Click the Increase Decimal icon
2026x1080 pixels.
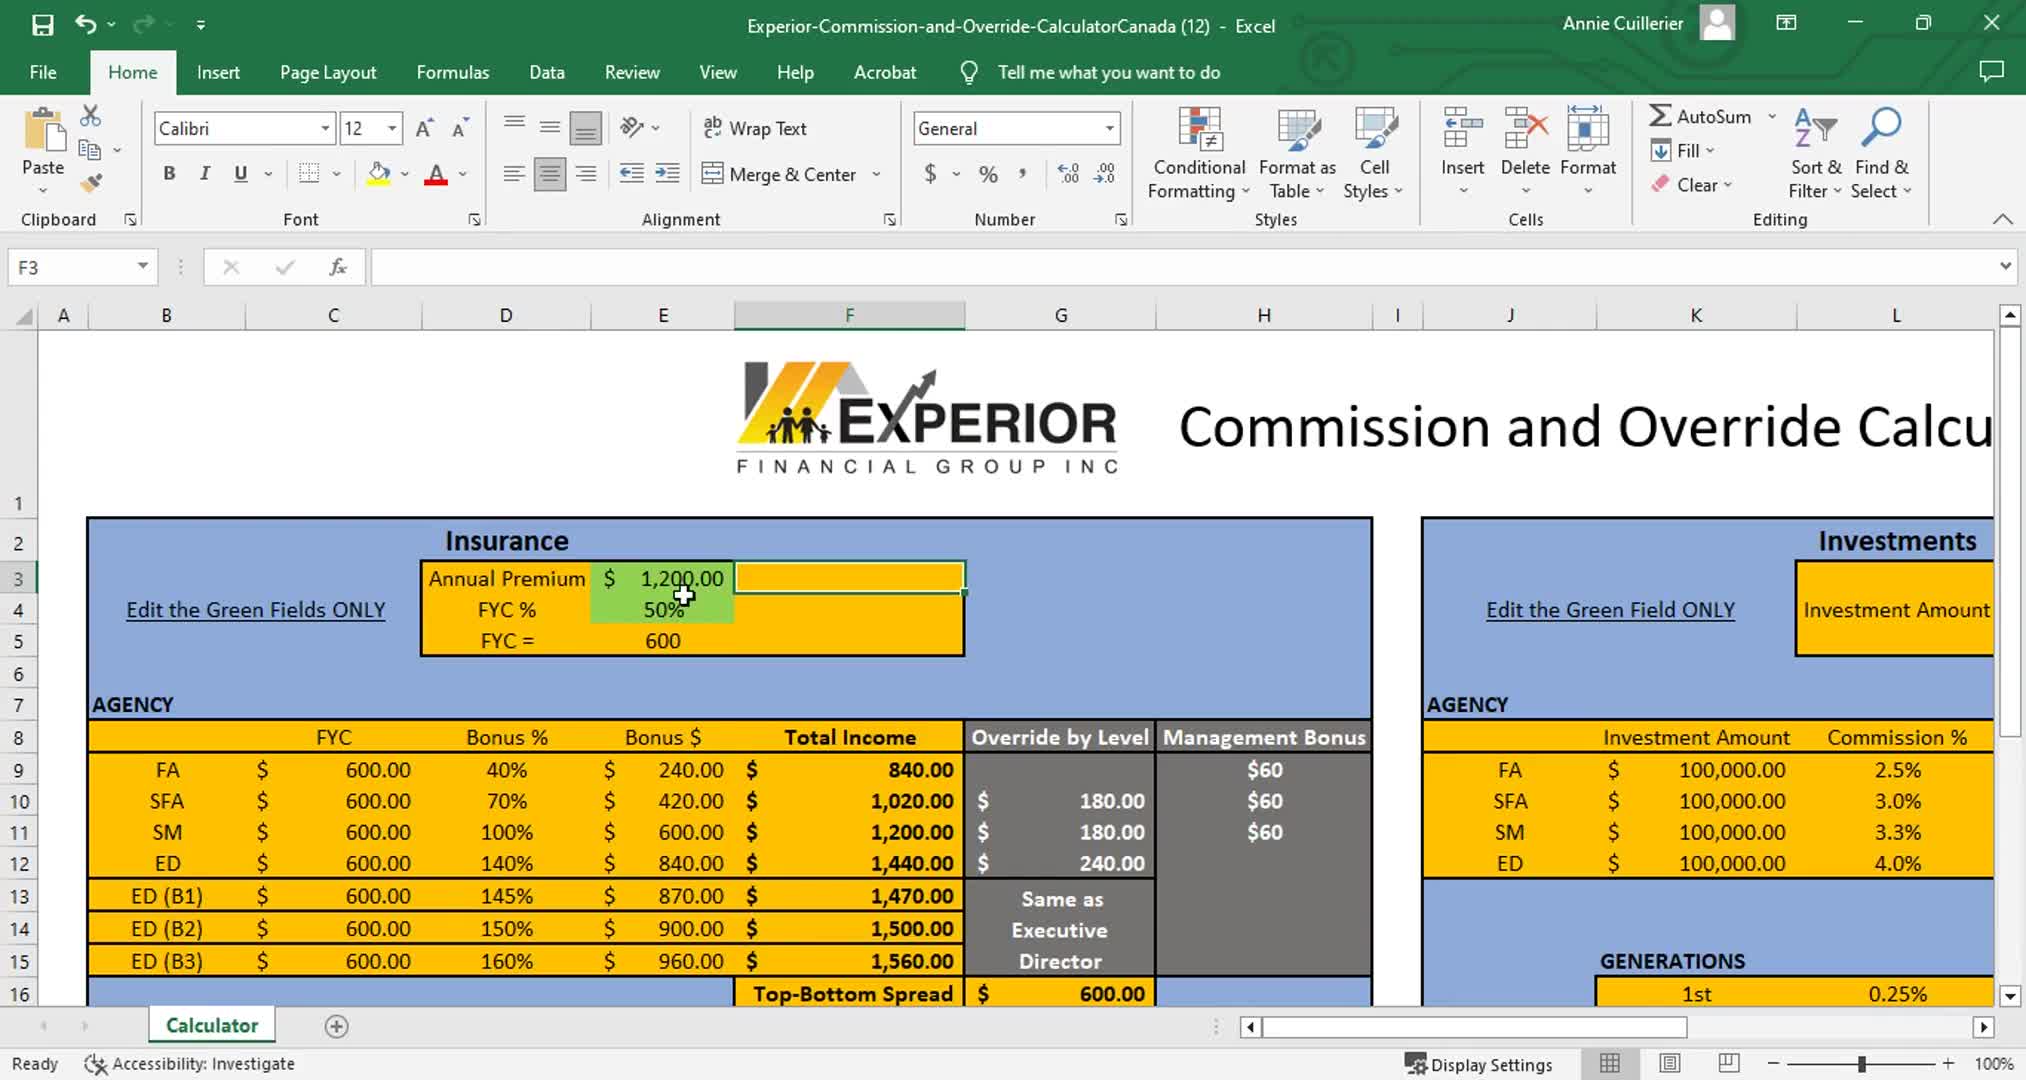click(x=1068, y=174)
